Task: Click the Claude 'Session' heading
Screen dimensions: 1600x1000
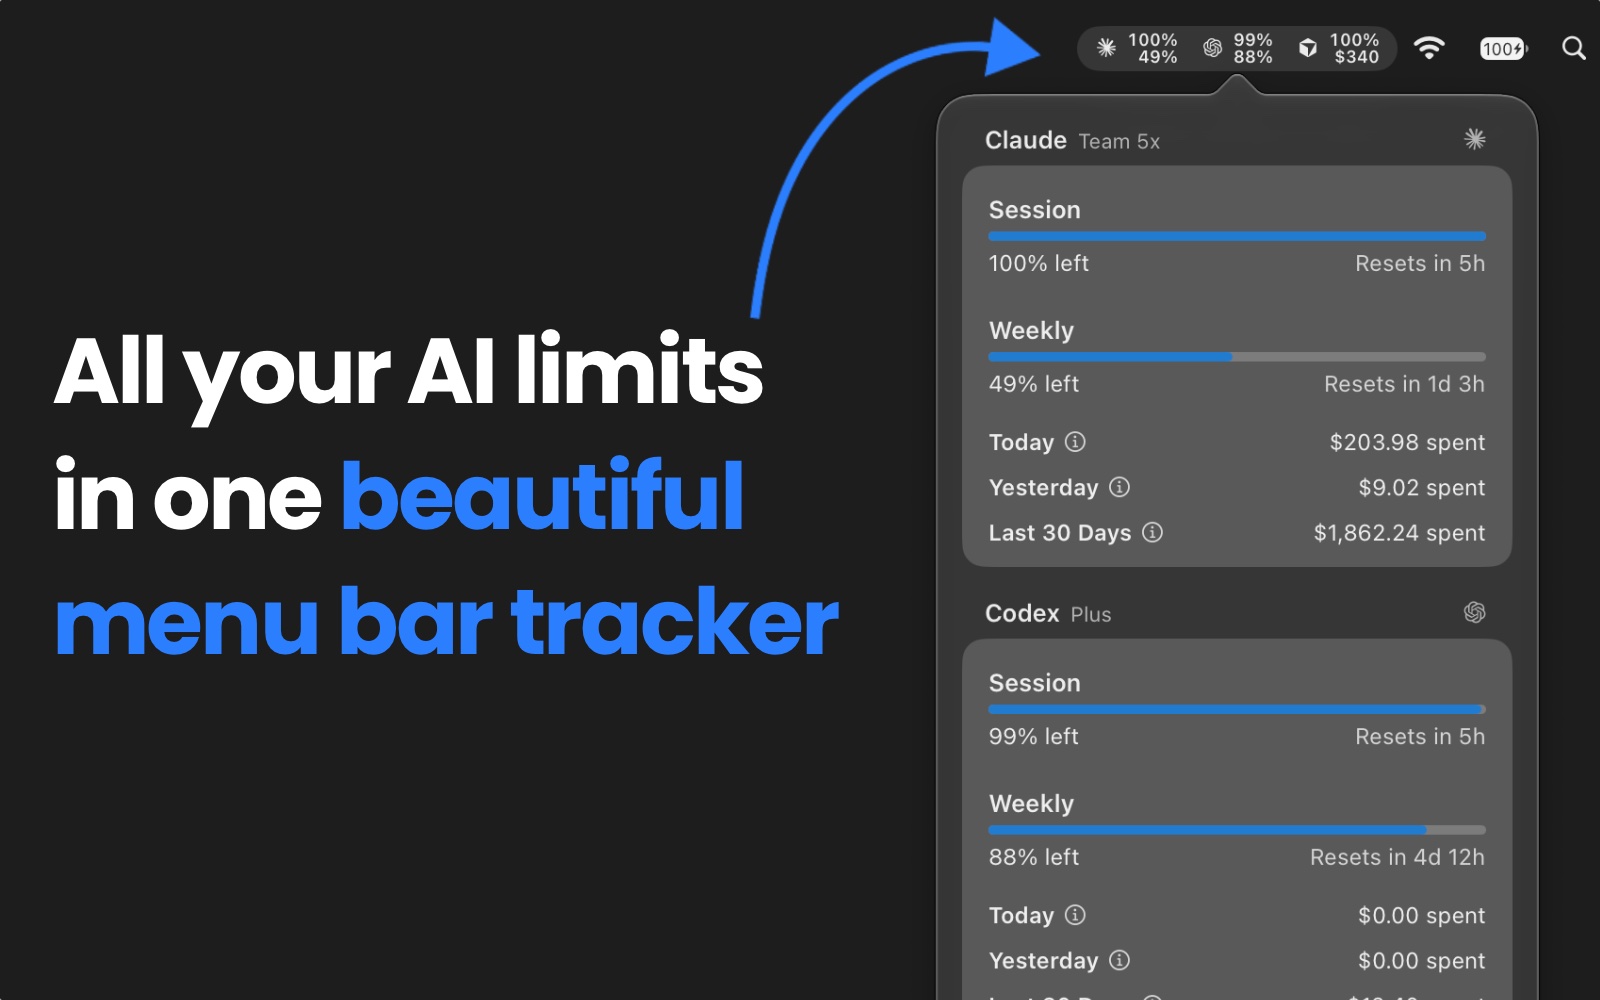Action: coord(1034,210)
